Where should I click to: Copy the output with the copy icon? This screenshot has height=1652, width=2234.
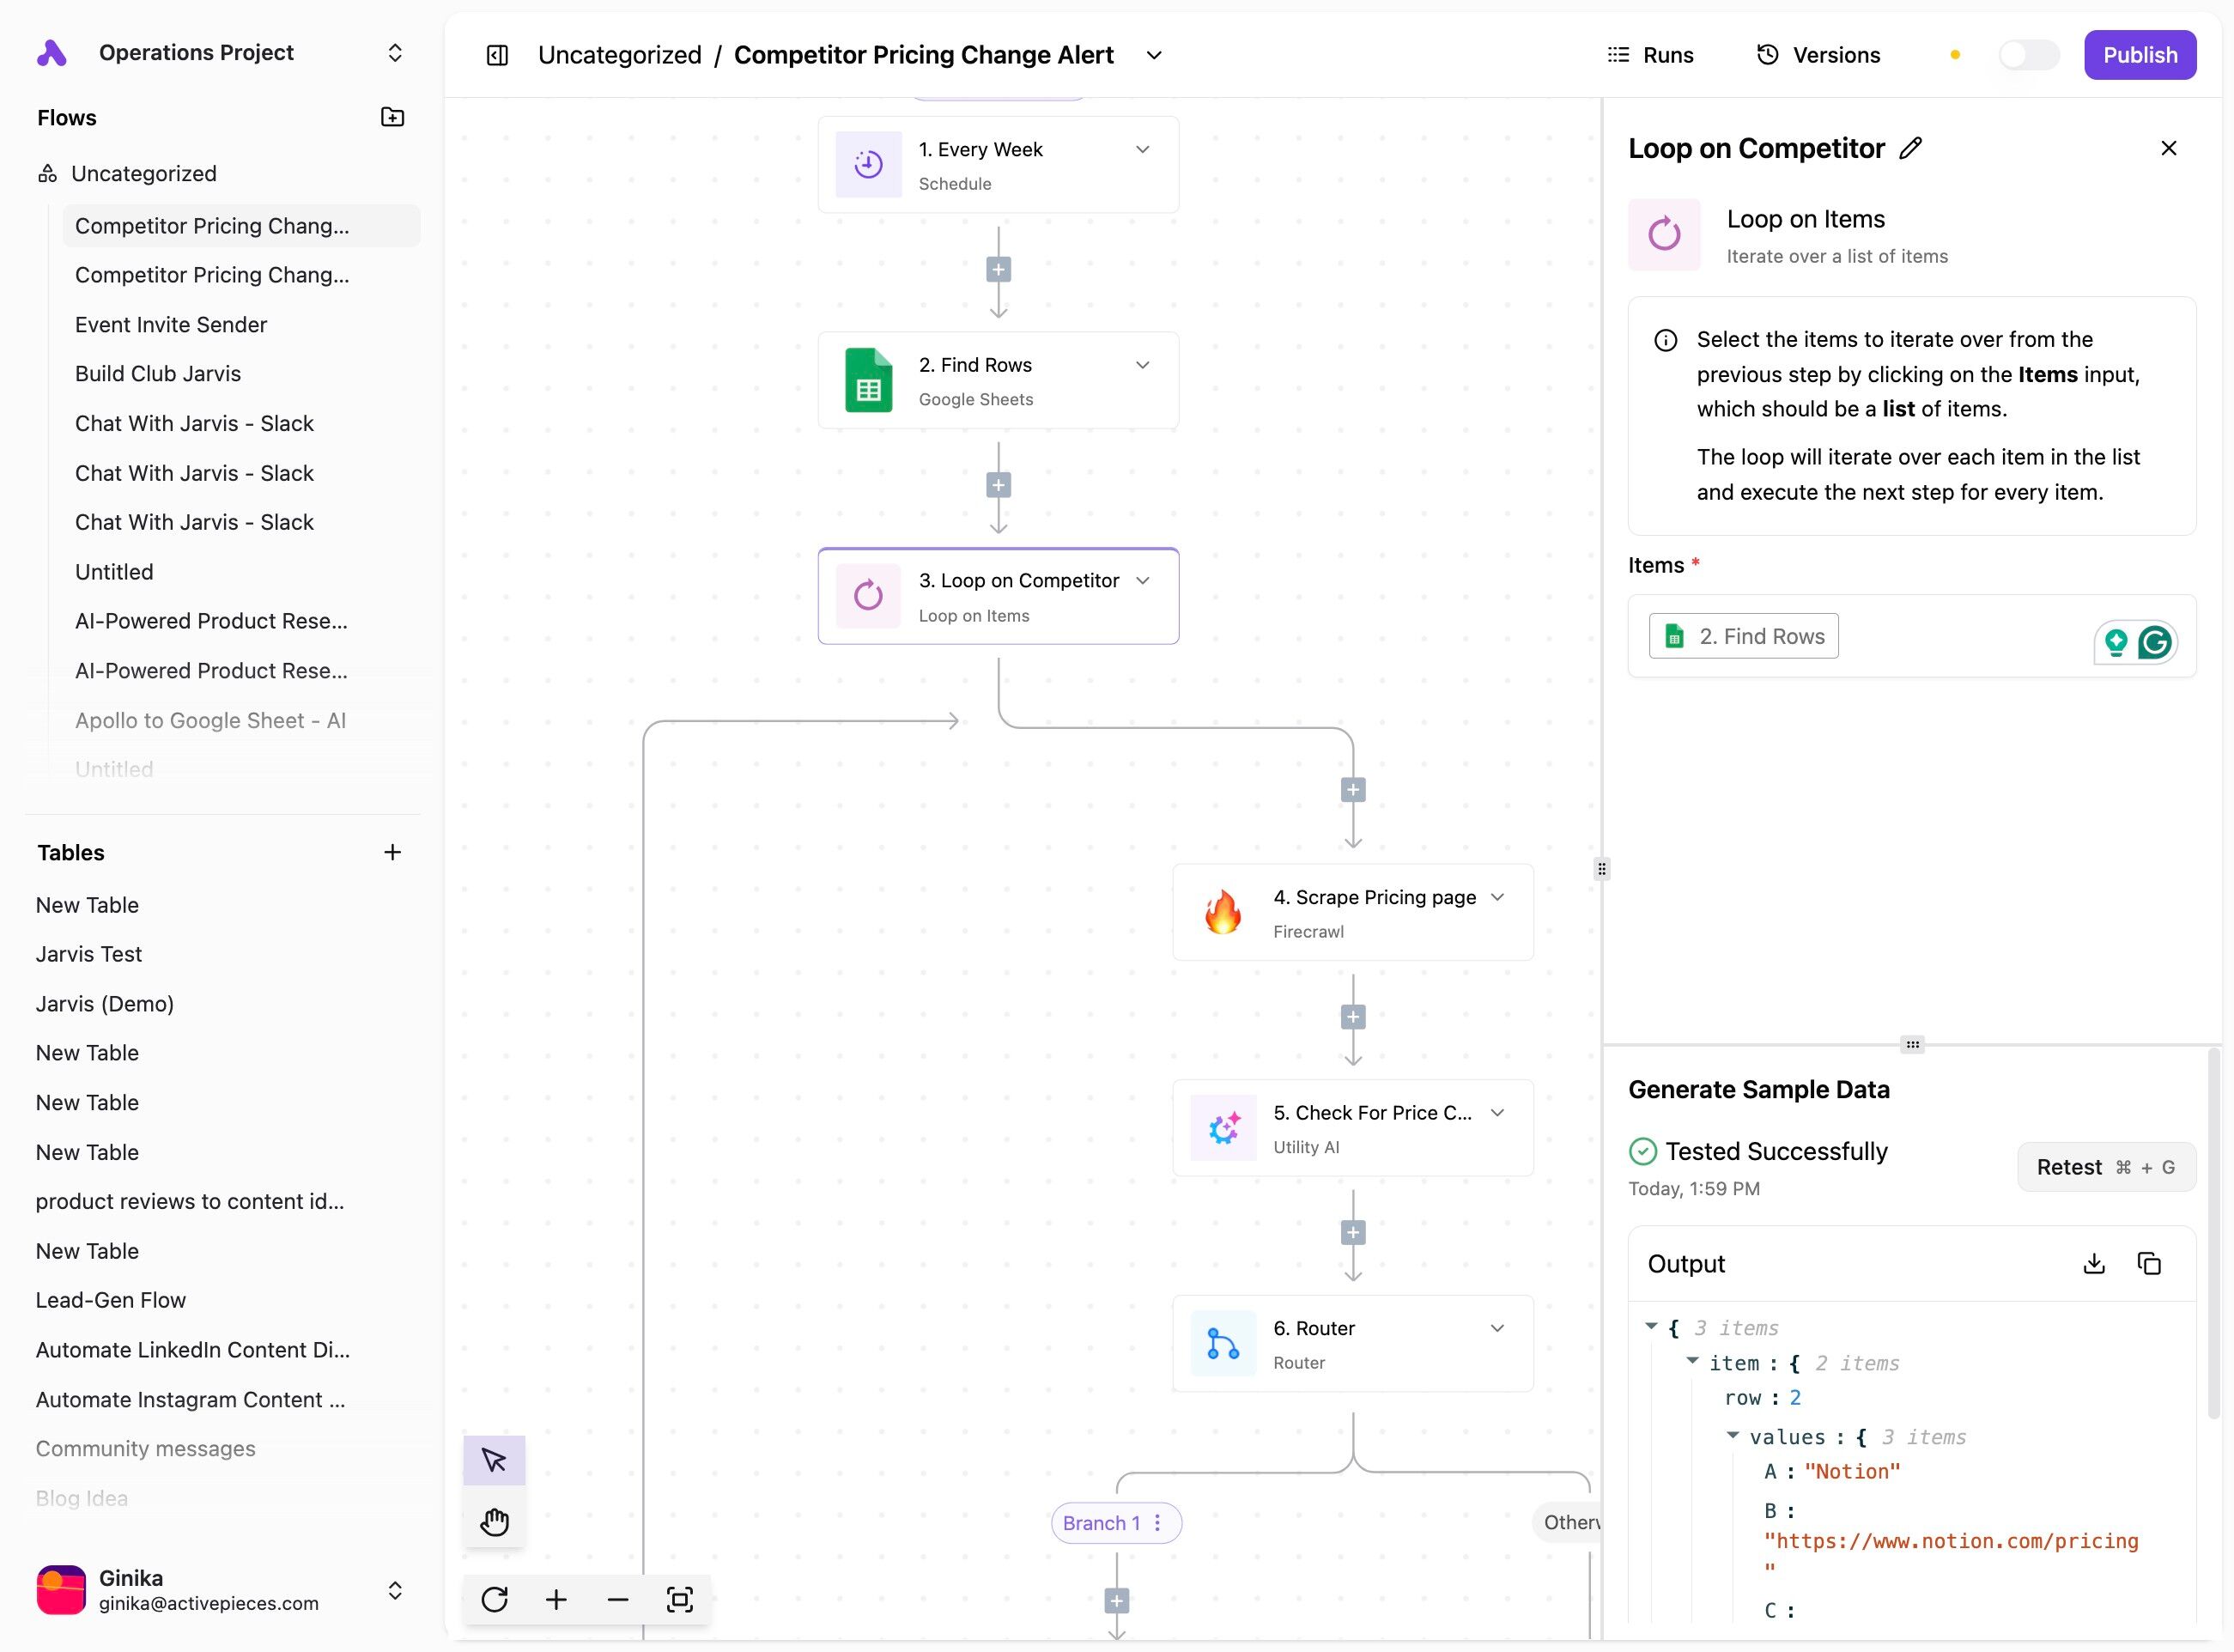[2149, 1264]
